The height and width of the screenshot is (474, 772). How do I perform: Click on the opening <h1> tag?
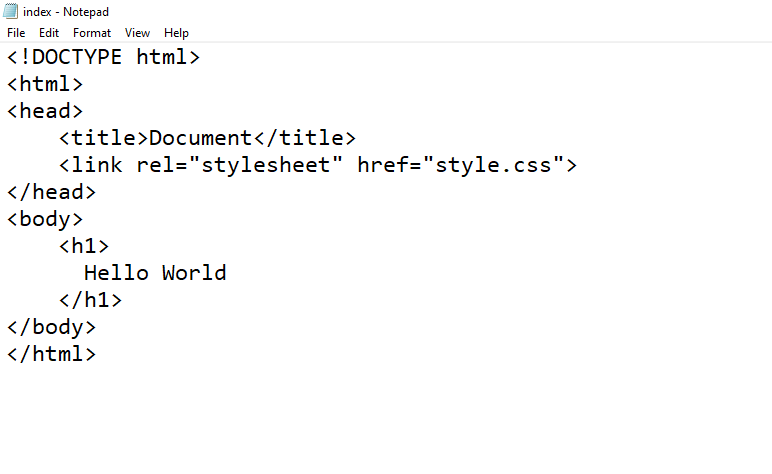[84, 246]
